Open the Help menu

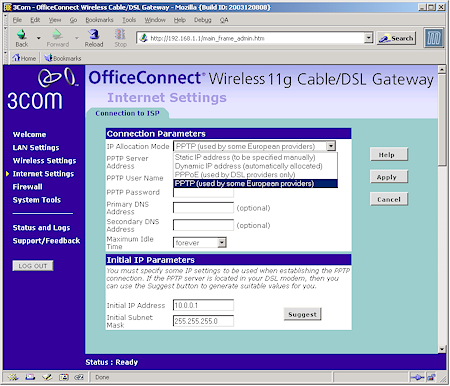pos(179,20)
